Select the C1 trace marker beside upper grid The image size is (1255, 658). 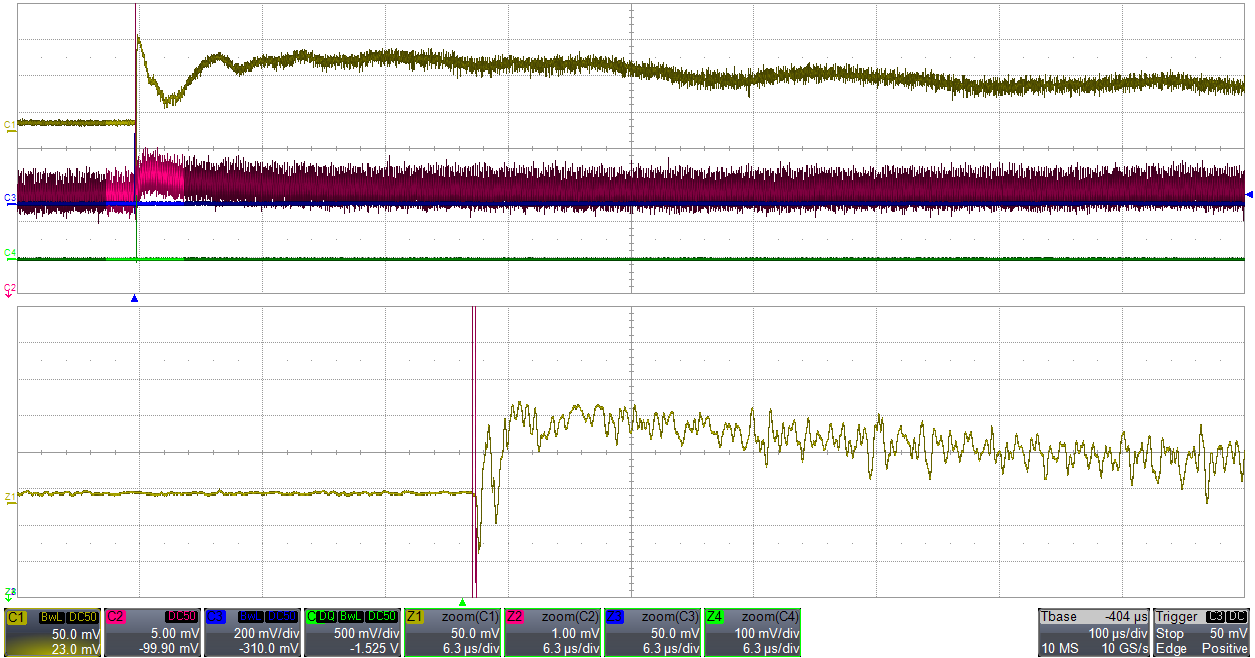(x=9, y=124)
